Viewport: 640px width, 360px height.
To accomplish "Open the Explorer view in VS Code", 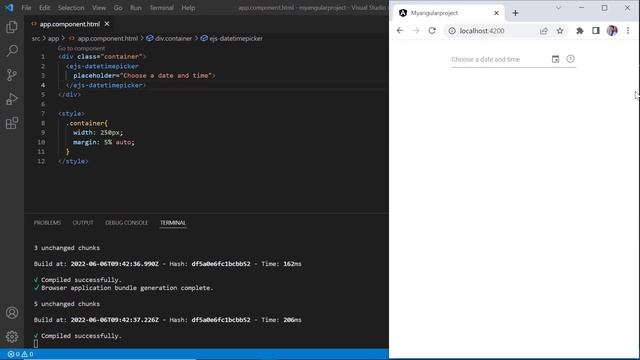I will tap(12, 27).
